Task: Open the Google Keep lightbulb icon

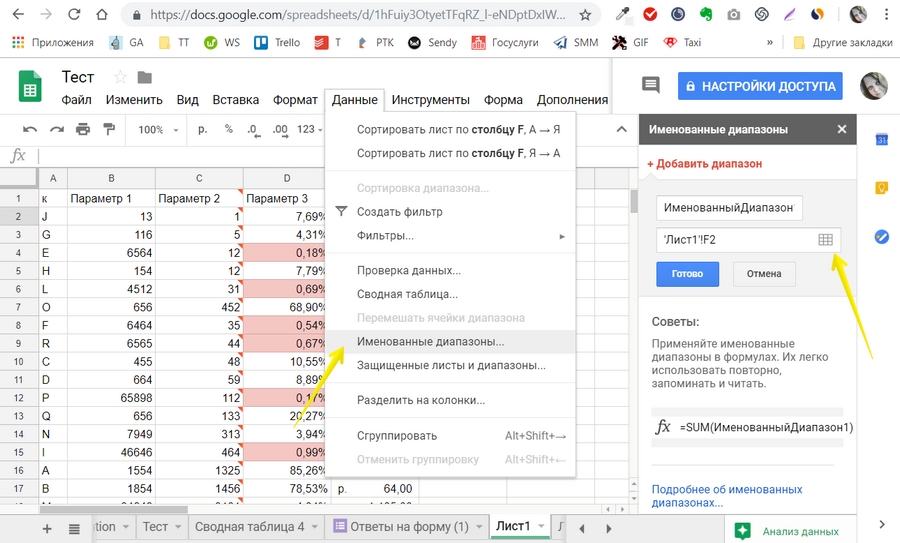Action: [x=881, y=188]
